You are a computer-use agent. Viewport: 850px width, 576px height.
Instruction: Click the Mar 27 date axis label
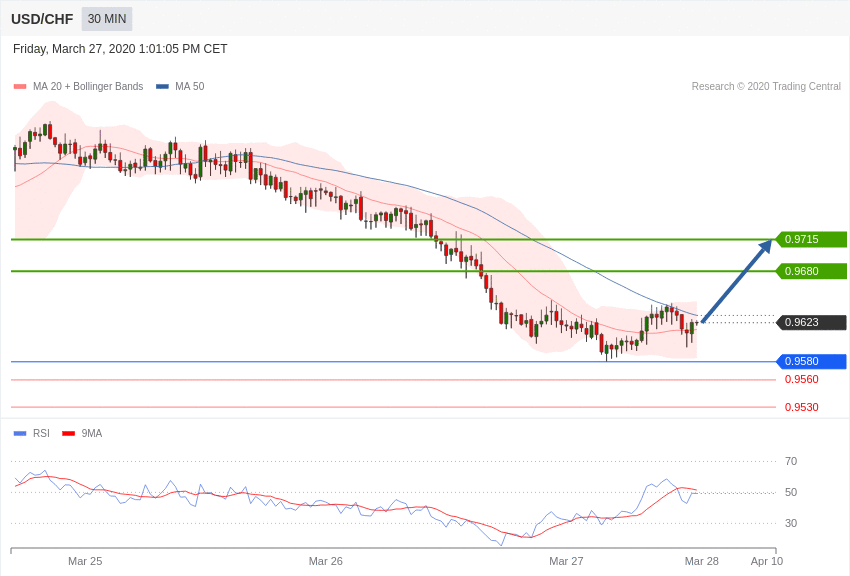(566, 561)
